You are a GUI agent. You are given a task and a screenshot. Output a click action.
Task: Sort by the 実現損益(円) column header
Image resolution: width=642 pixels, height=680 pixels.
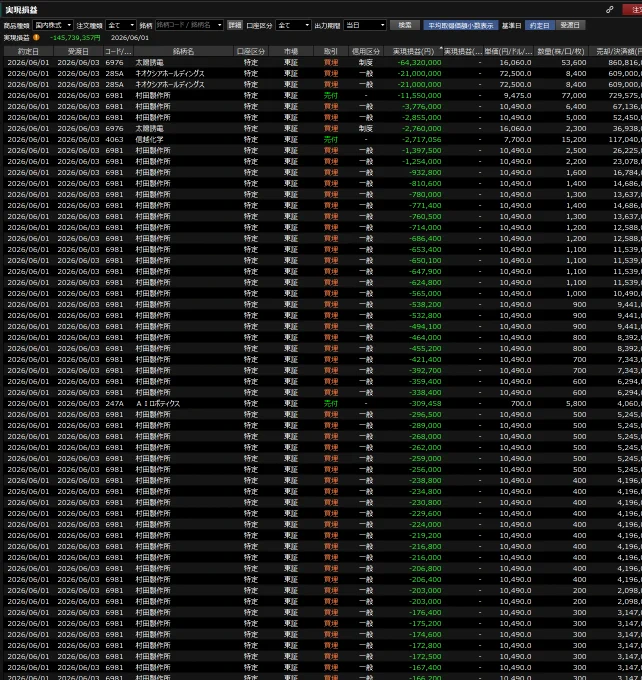click(413, 51)
